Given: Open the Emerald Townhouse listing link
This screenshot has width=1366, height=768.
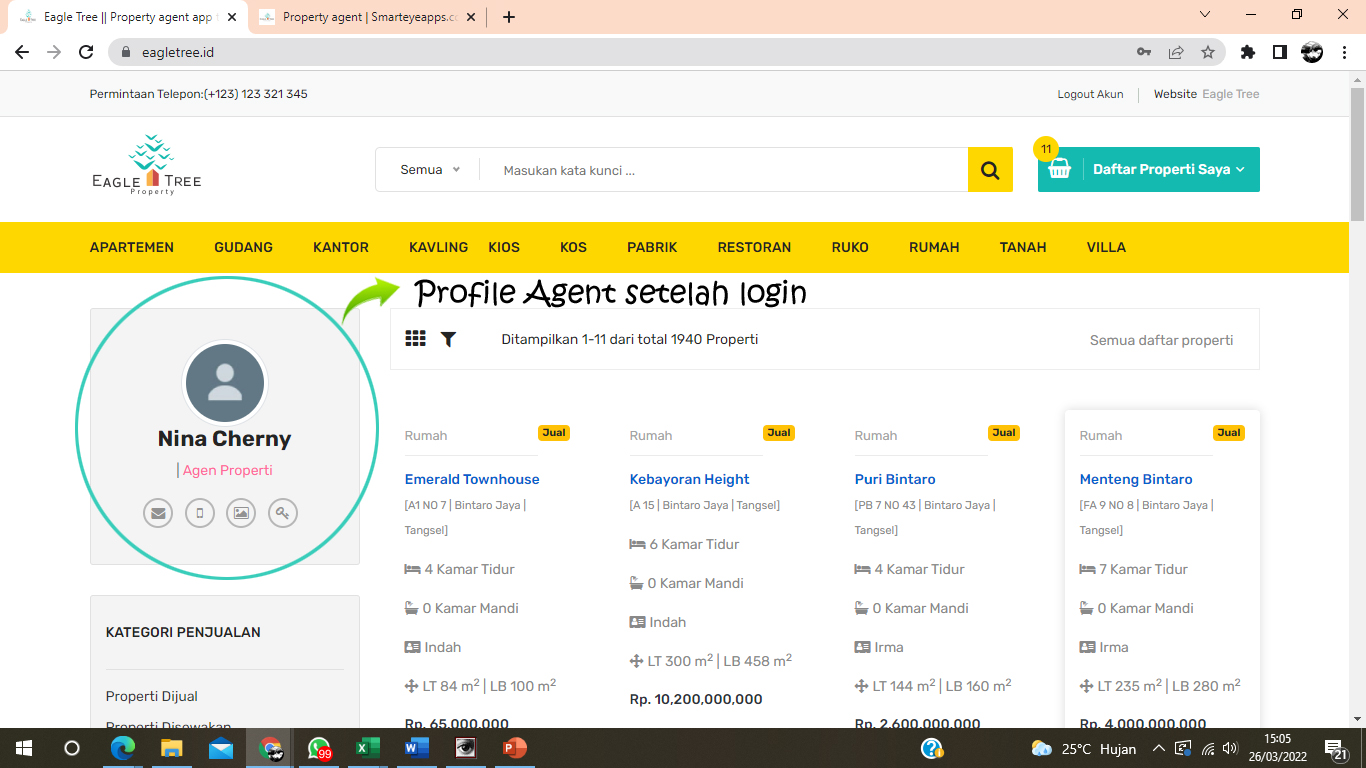Looking at the screenshot, I should [x=472, y=479].
